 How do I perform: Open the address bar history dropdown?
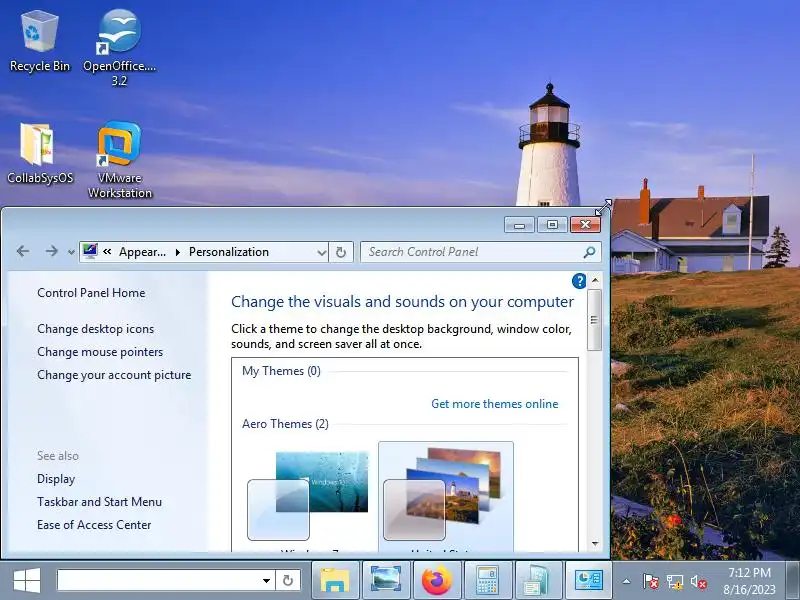click(321, 252)
